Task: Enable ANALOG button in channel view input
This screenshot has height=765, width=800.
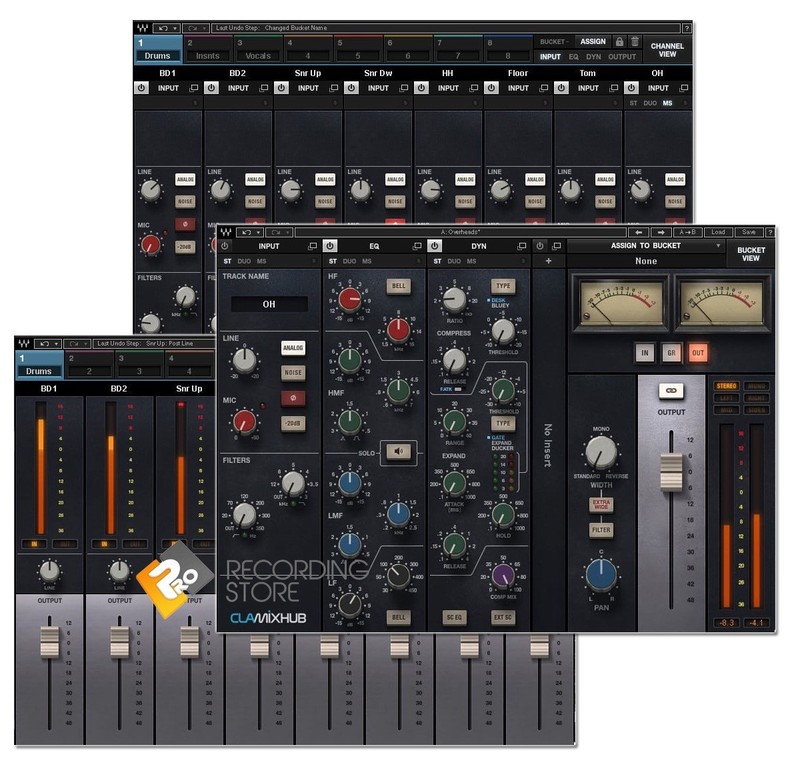Action: pos(293,348)
